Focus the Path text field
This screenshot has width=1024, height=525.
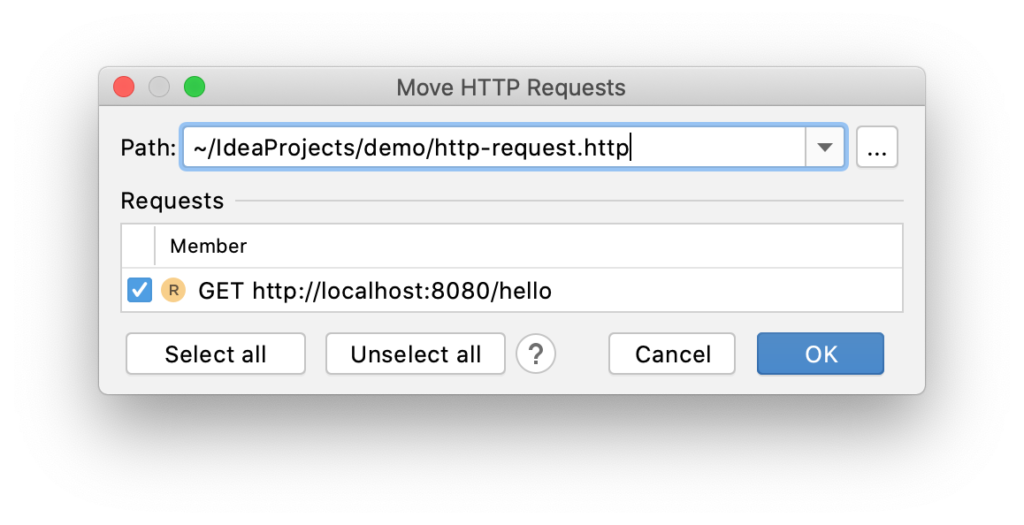click(494, 148)
